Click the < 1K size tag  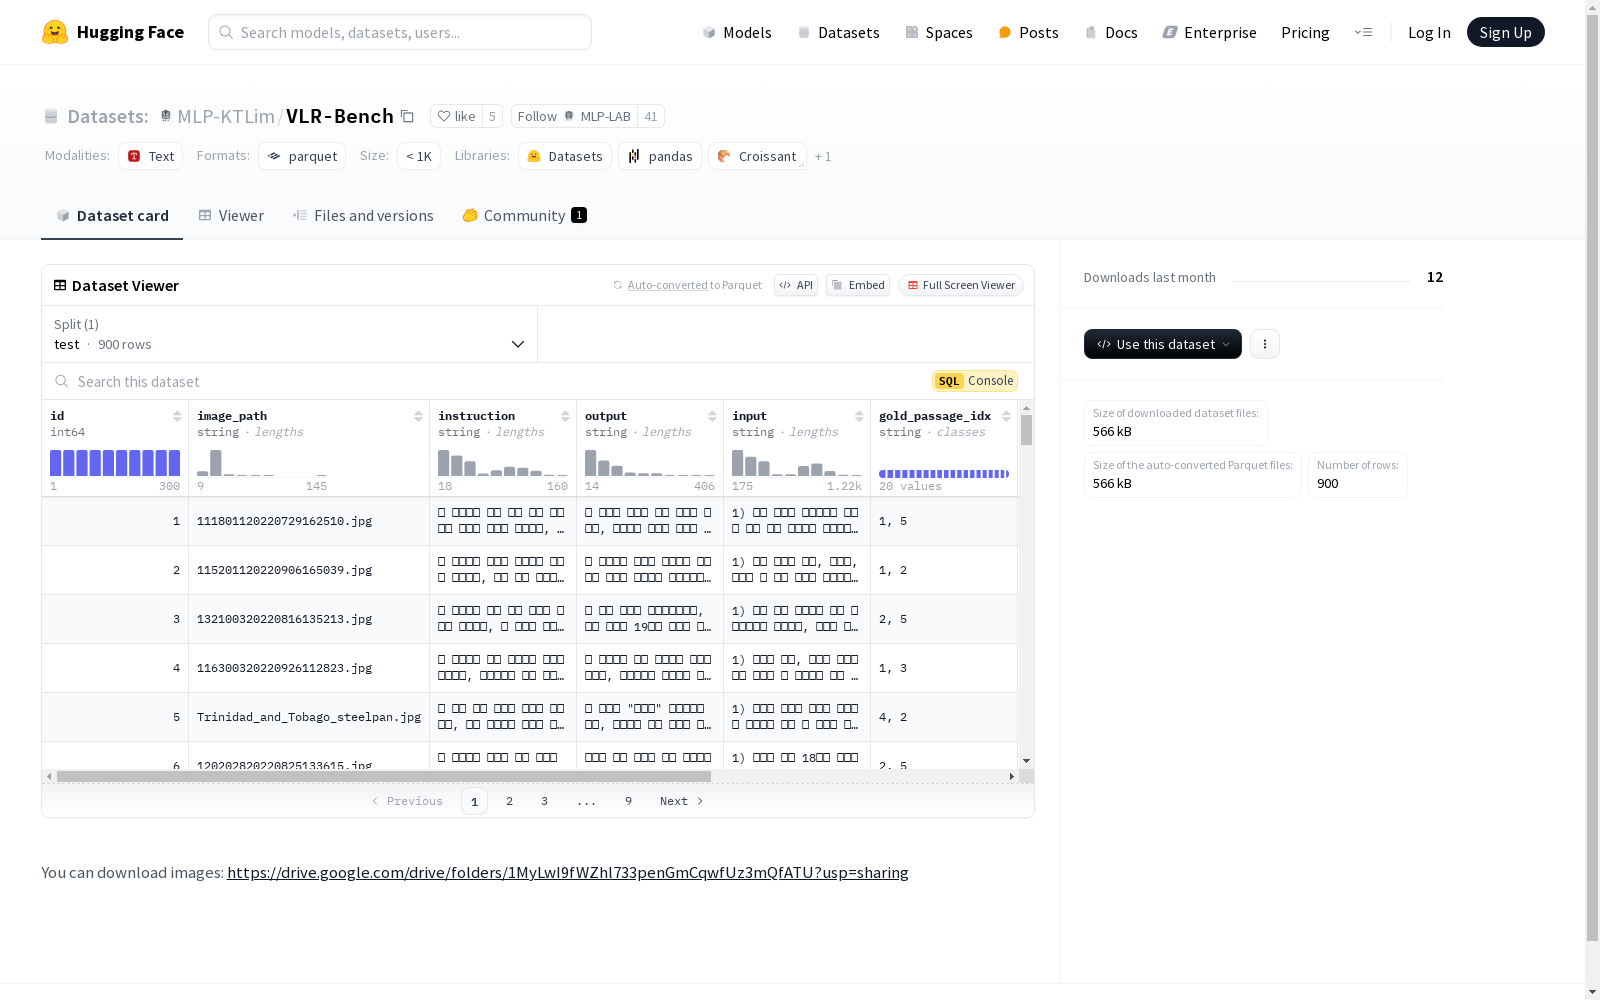[419, 156]
